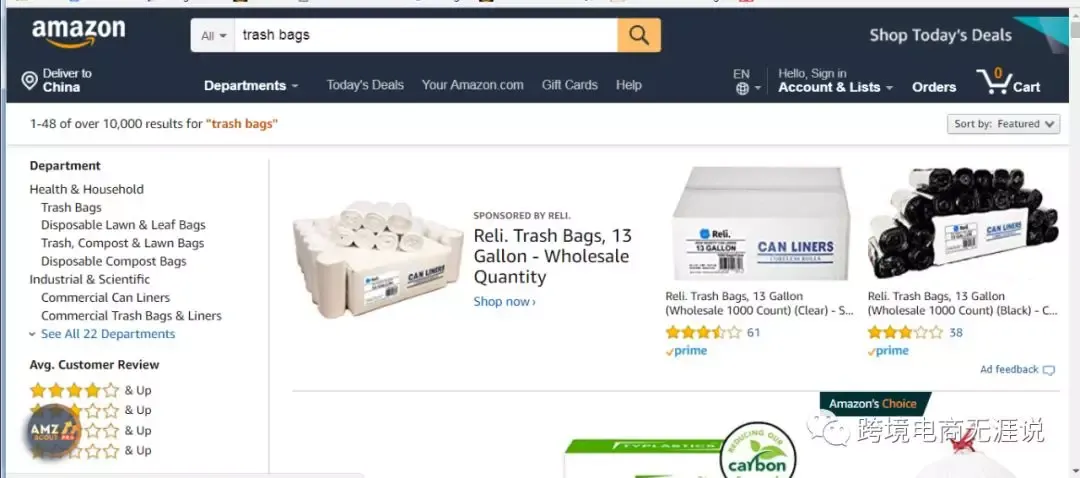This screenshot has height=478, width=1080.
Task: Click the language globe icon
Action: 742,89
